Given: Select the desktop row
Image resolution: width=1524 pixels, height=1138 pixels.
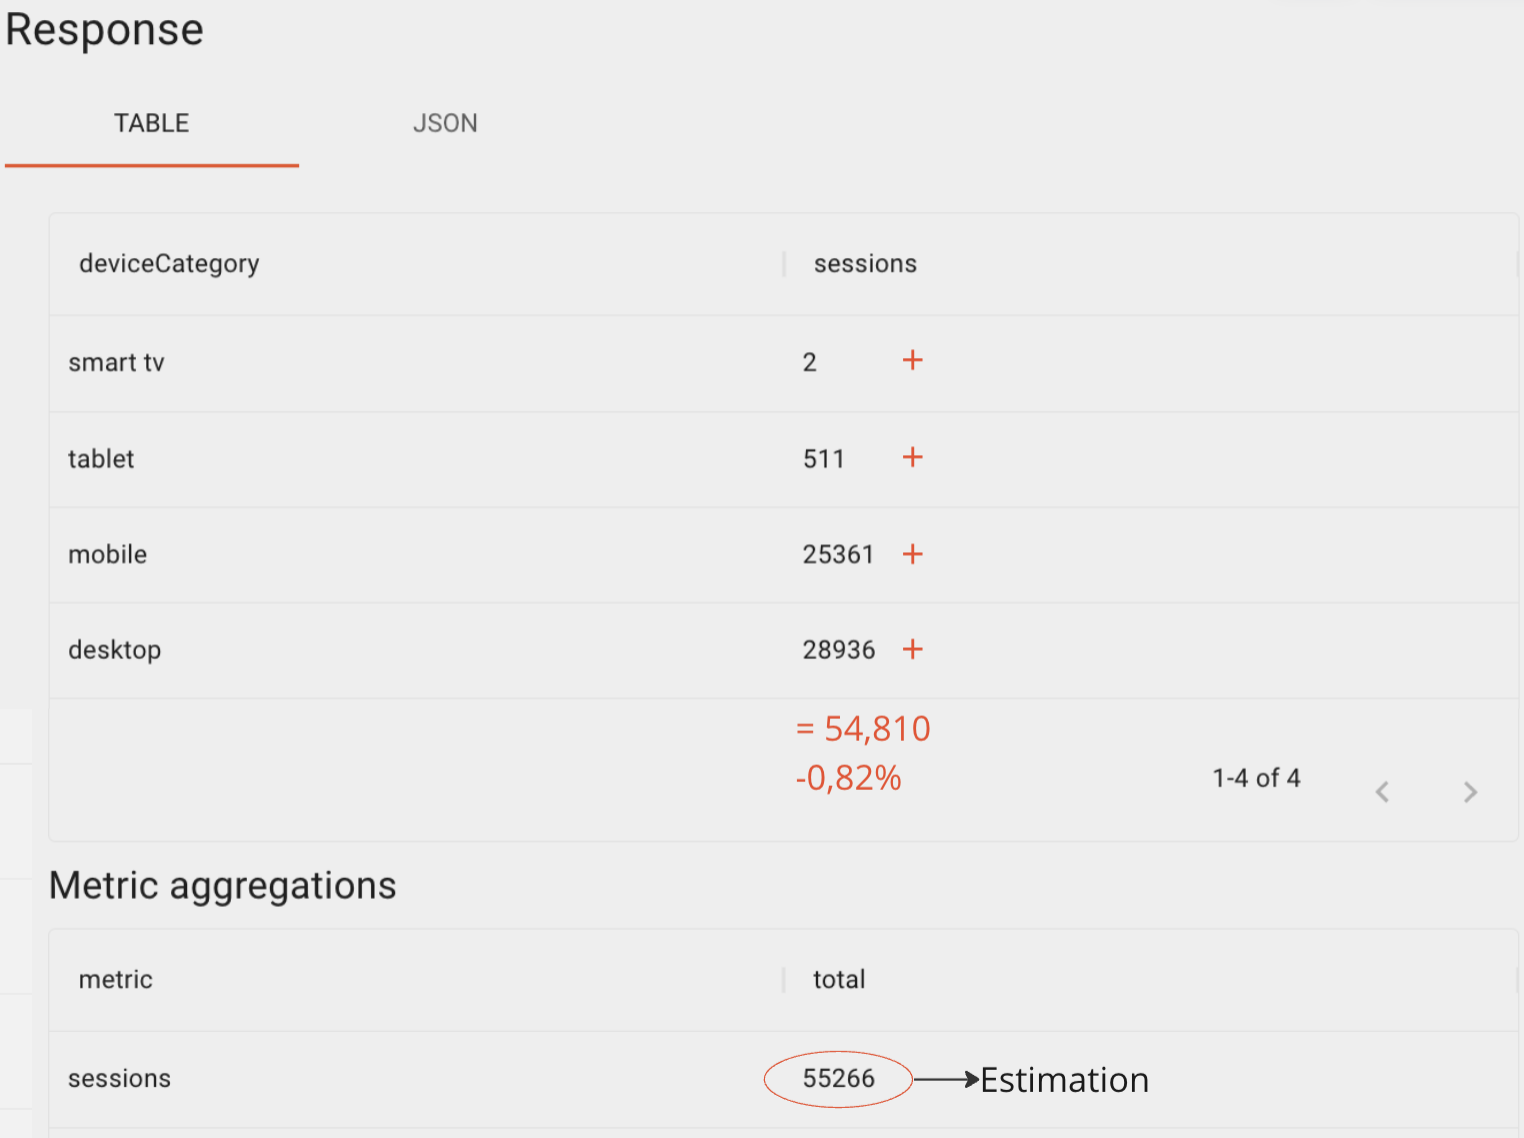Looking at the screenshot, I should point(783,650).
